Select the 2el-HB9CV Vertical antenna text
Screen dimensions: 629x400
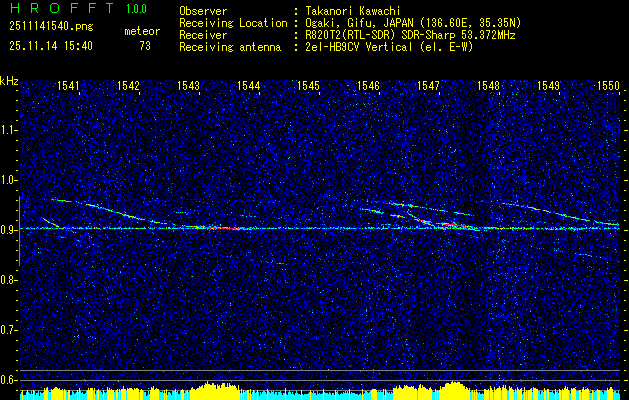click(389, 47)
